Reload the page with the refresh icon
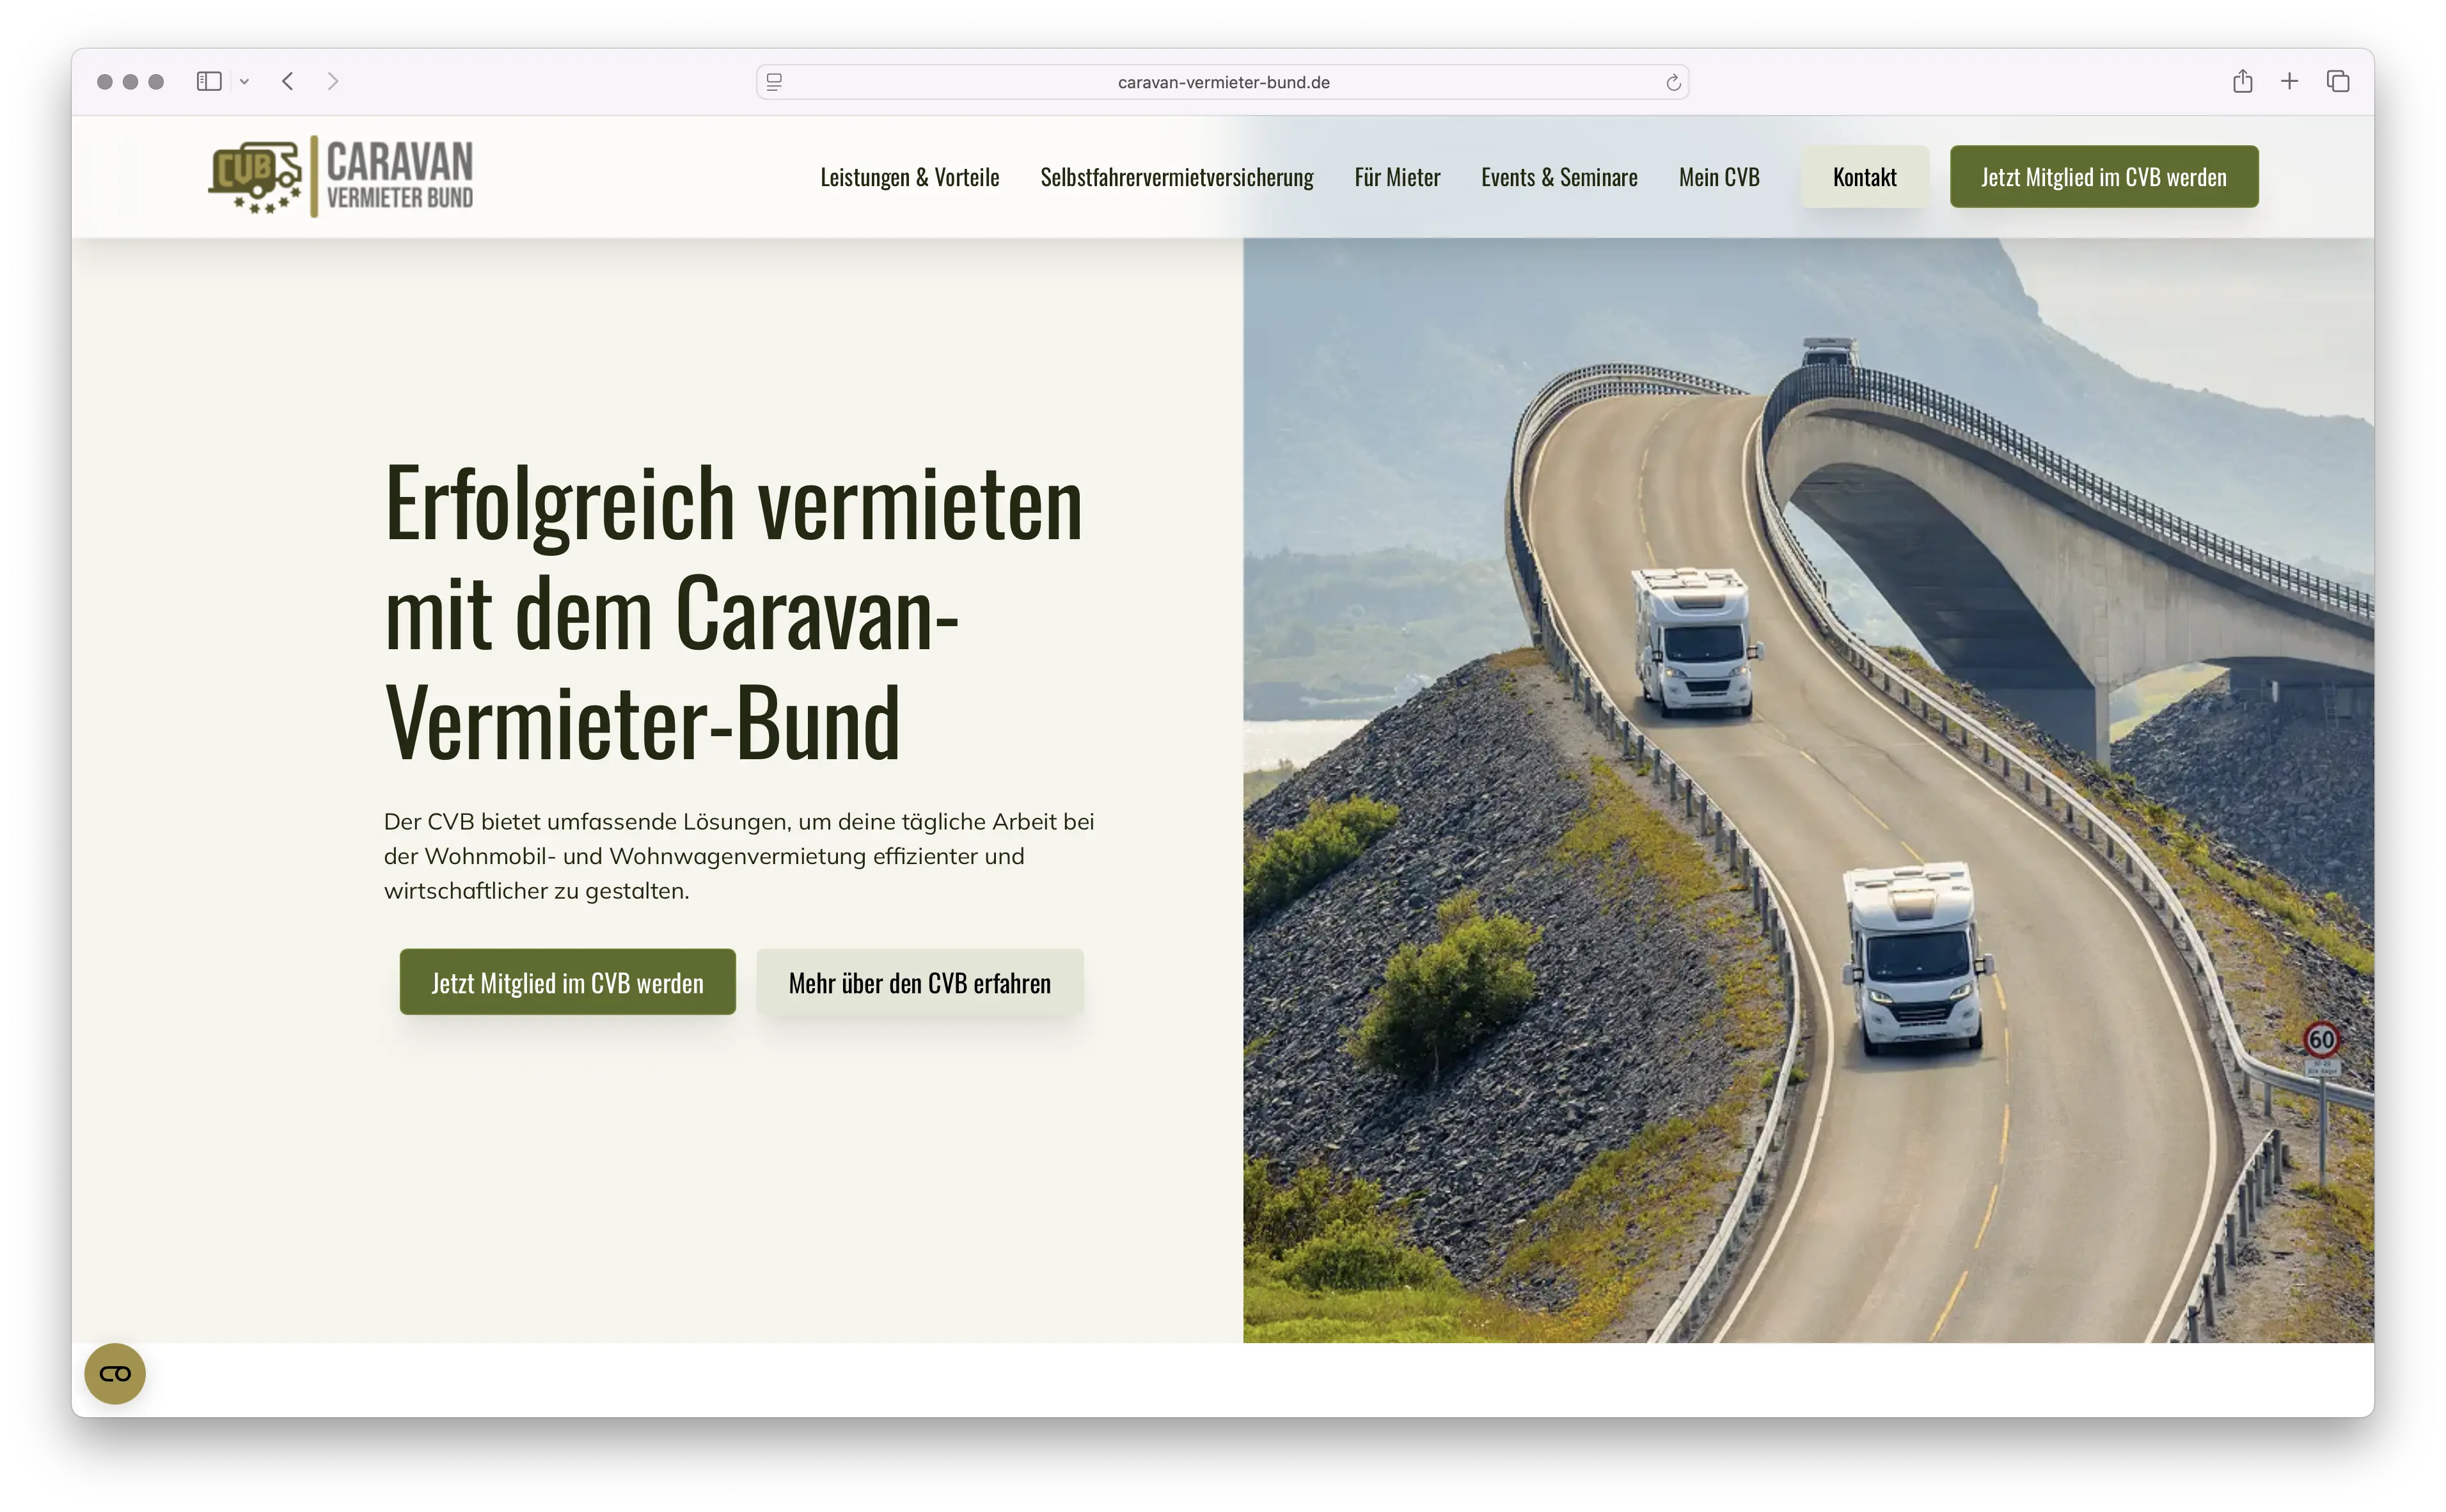 (x=1673, y=82)
